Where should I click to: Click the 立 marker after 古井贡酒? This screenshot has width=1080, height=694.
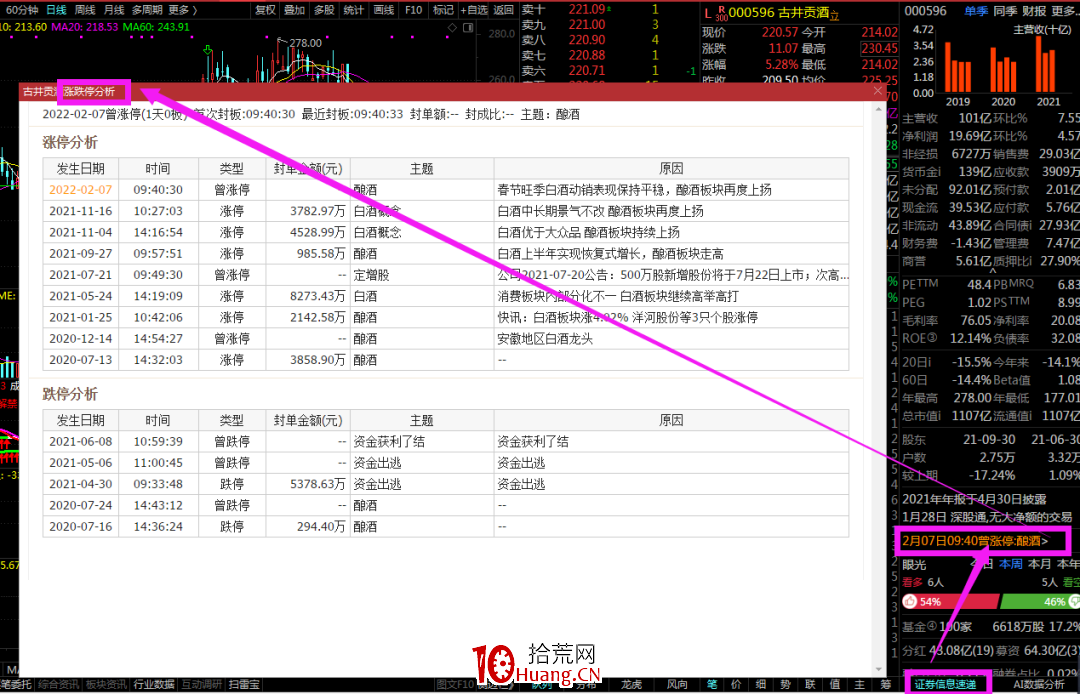[x=835, y=14]
